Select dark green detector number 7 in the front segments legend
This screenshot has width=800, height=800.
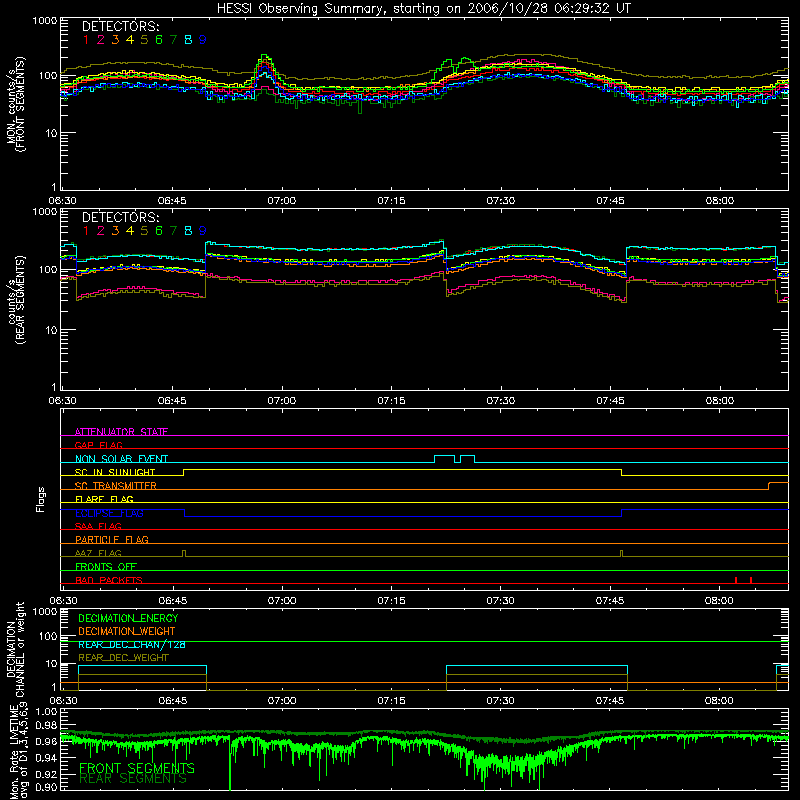pyautogui.click(x=173, y=40)
